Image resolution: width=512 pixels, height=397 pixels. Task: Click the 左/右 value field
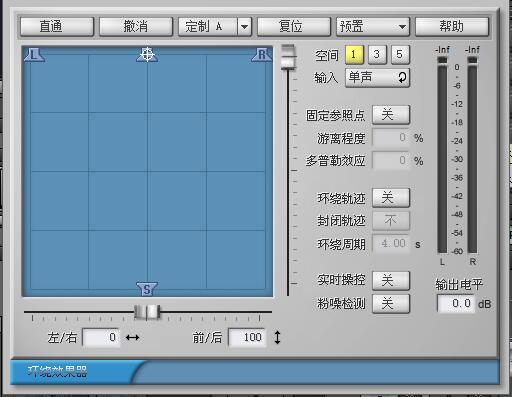pyautogui.click(x=101, y=338)
